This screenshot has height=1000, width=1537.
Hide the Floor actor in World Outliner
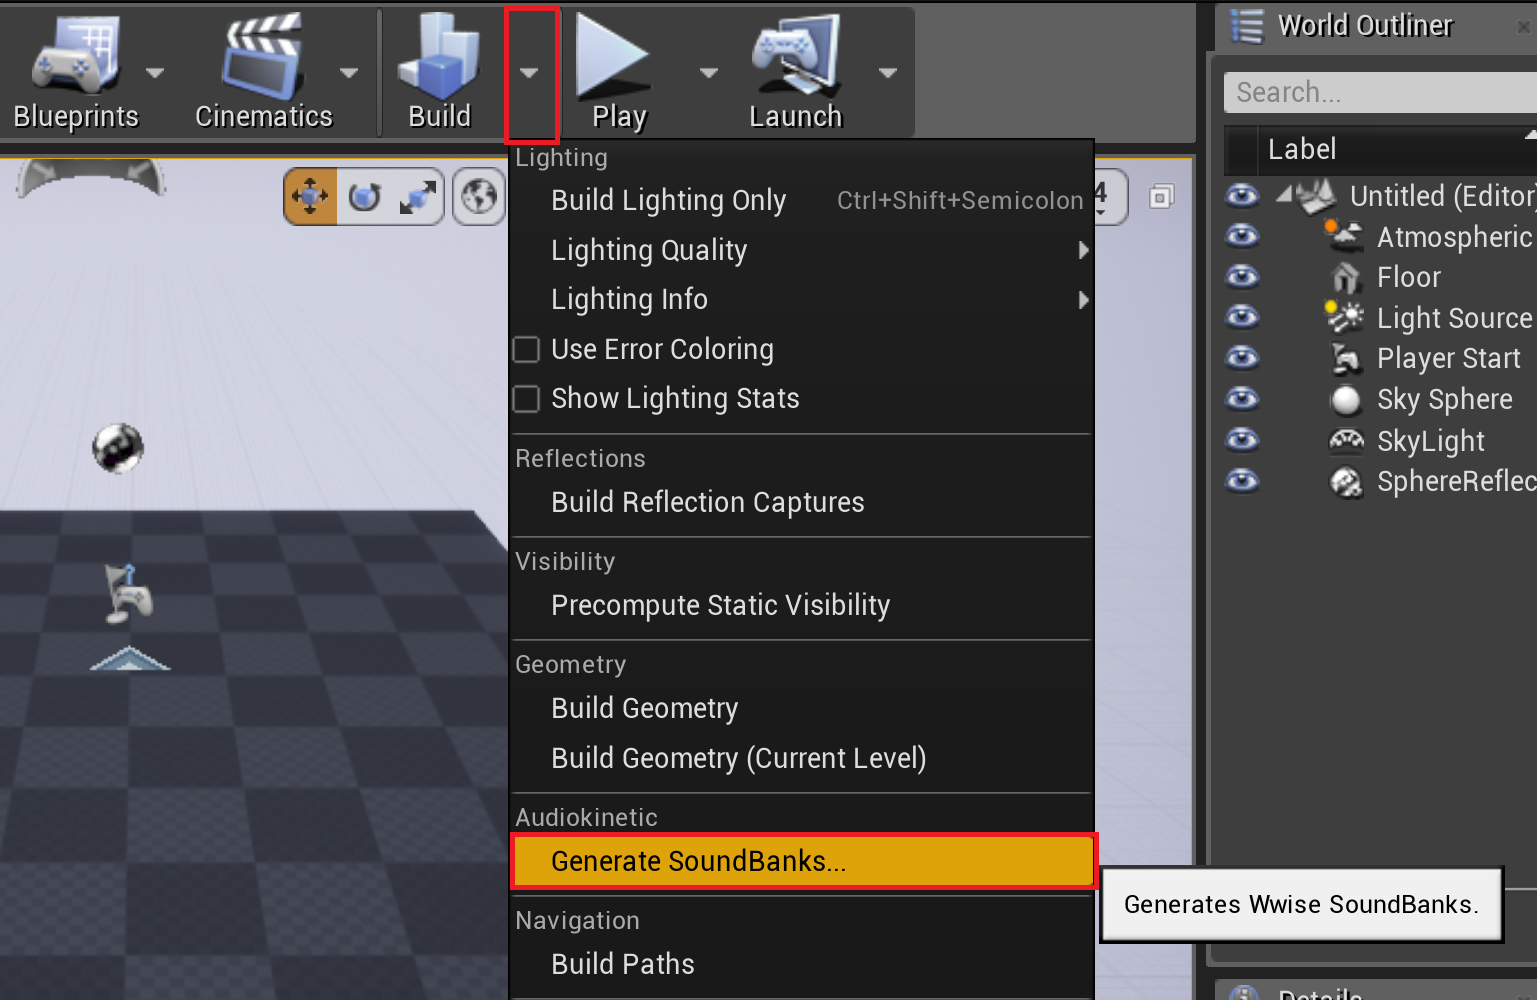tap(1241, 276)
